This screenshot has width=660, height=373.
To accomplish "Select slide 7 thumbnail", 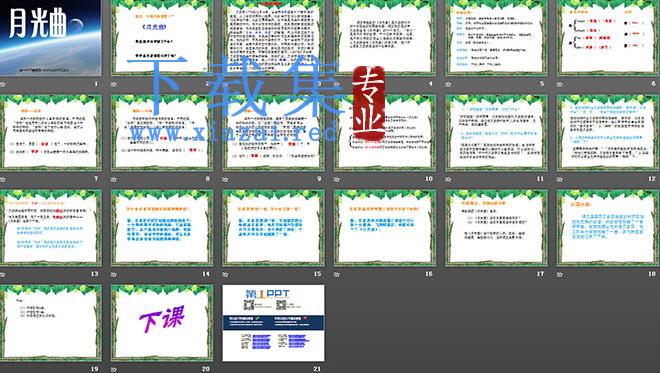I will click(x=51, y=132).
